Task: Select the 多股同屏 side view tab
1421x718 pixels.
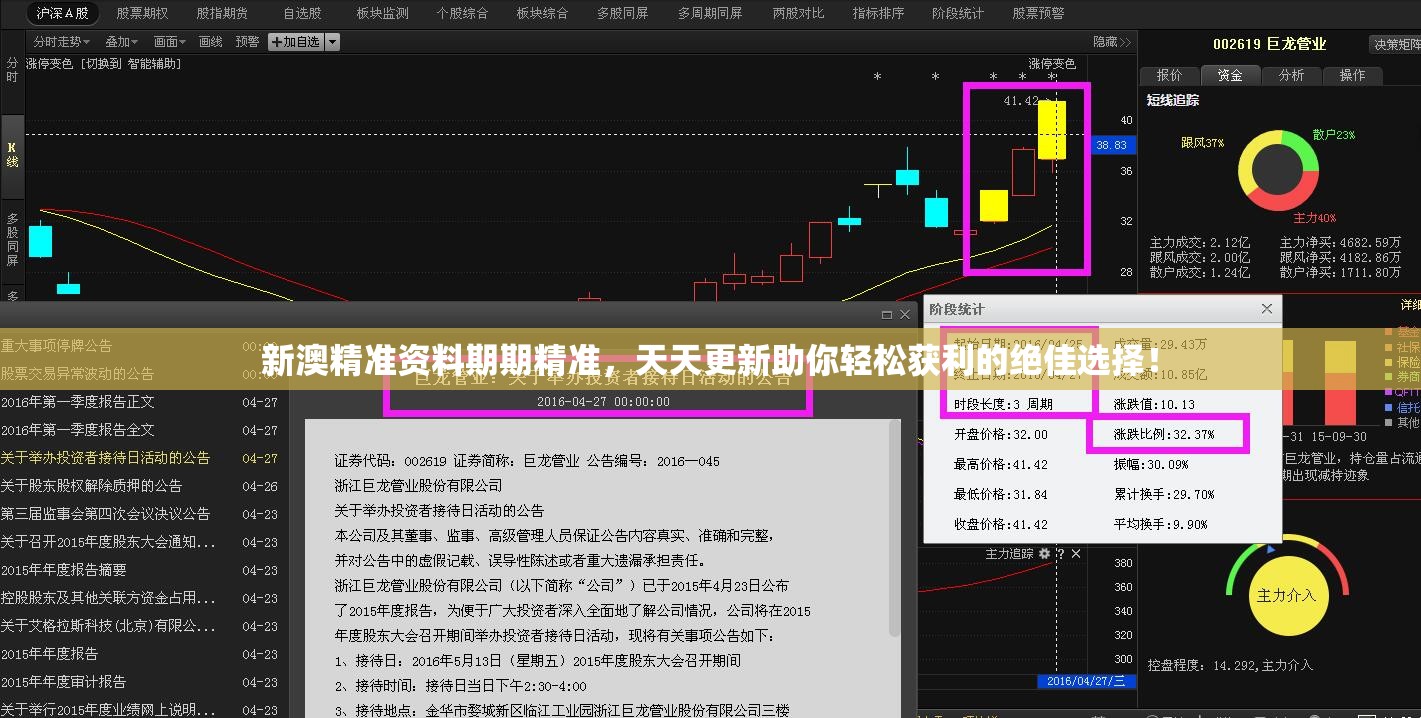Action: [x=12, y=239]
